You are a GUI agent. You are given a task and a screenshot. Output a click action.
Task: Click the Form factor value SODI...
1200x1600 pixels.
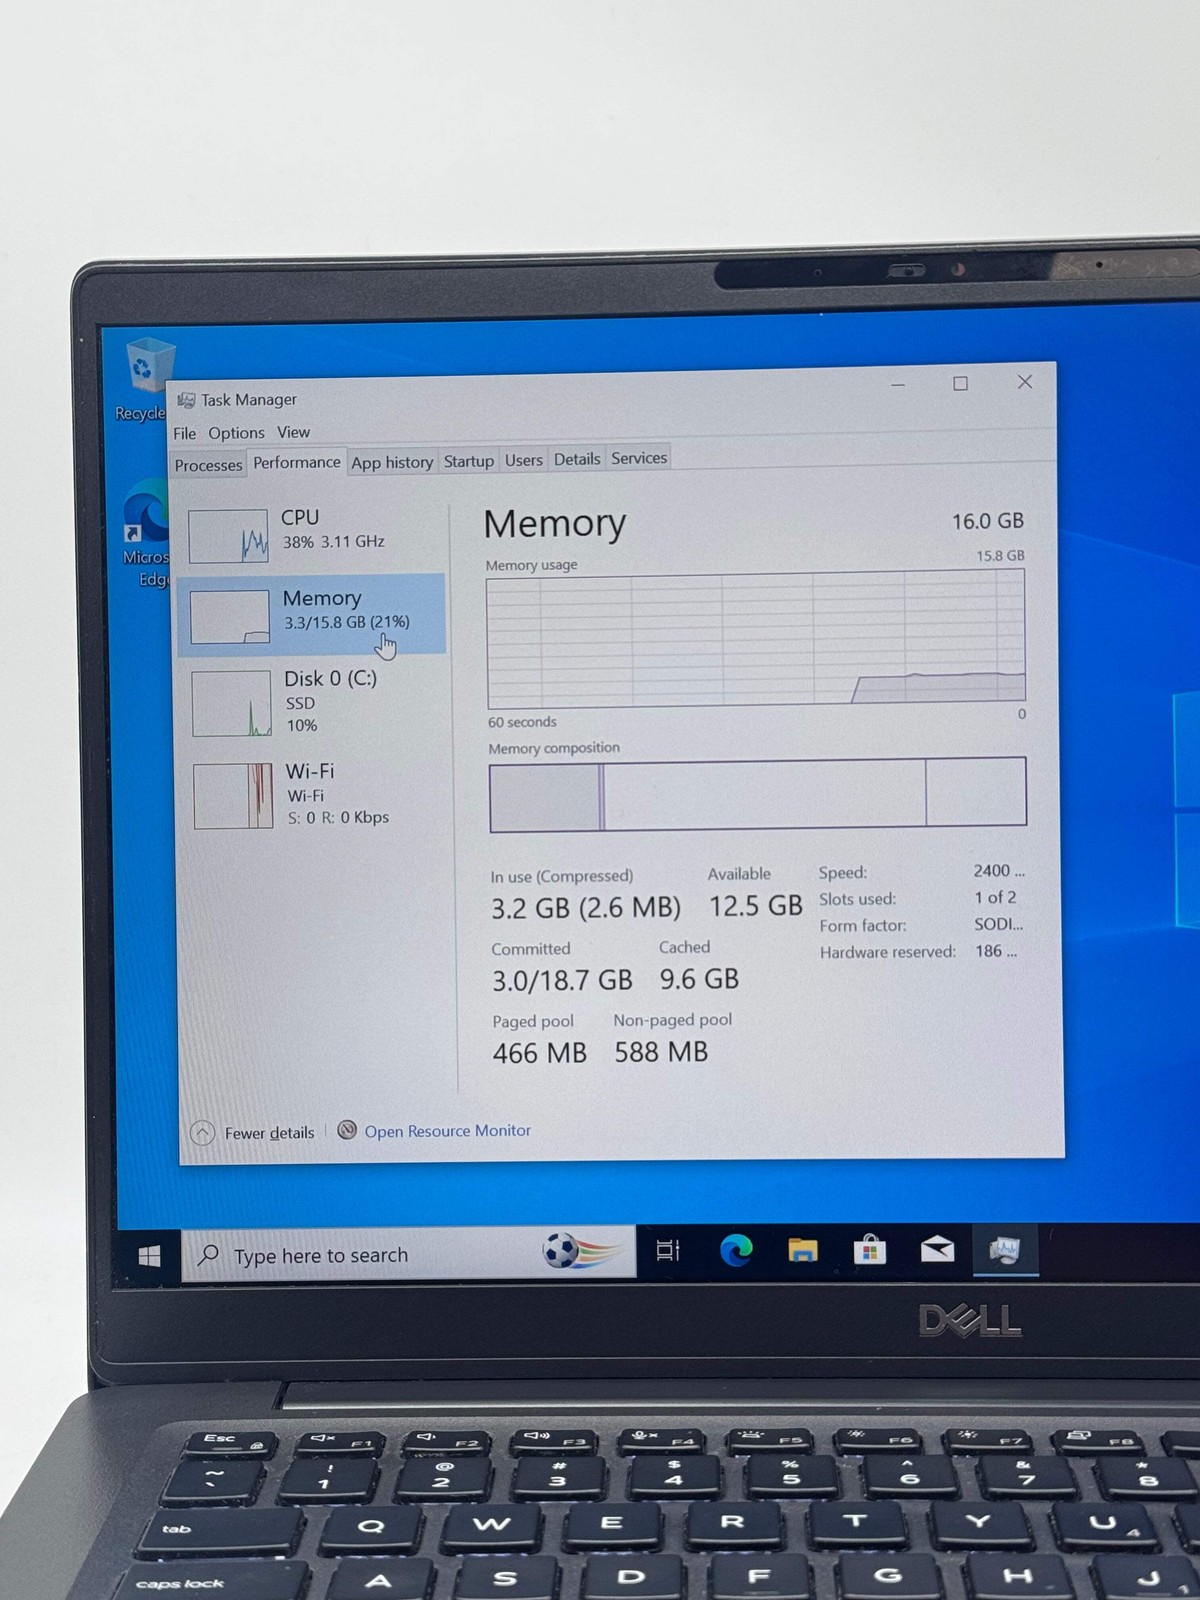999,924
